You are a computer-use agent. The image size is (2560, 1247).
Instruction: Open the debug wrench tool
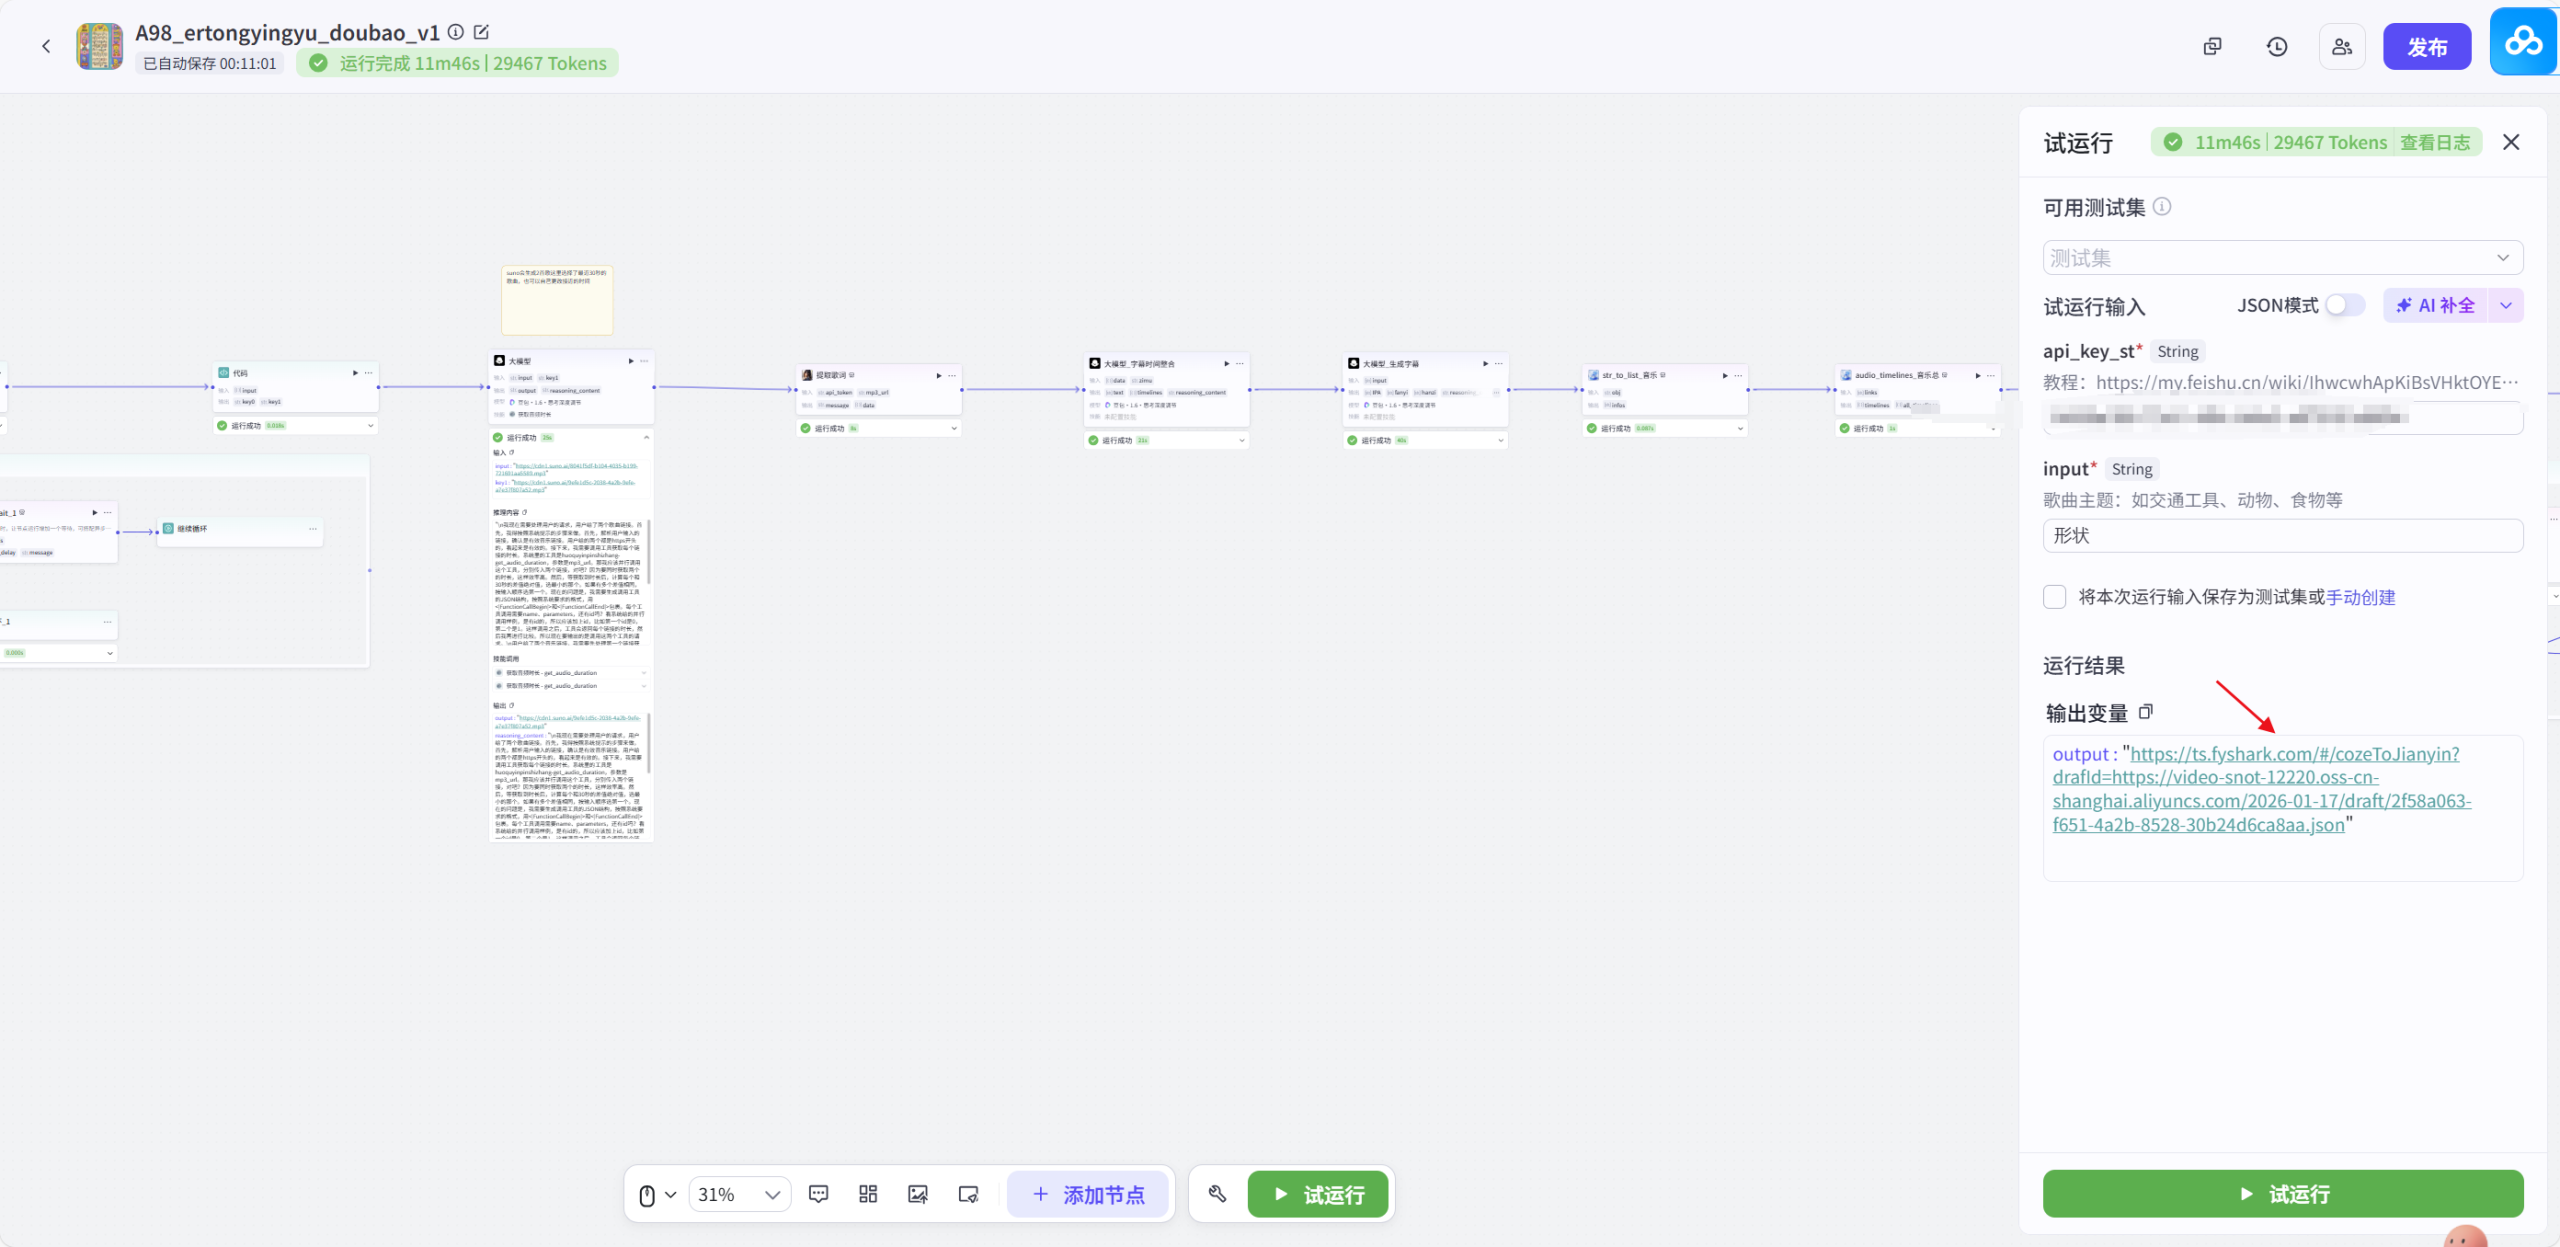[x=1217, y=1194]
